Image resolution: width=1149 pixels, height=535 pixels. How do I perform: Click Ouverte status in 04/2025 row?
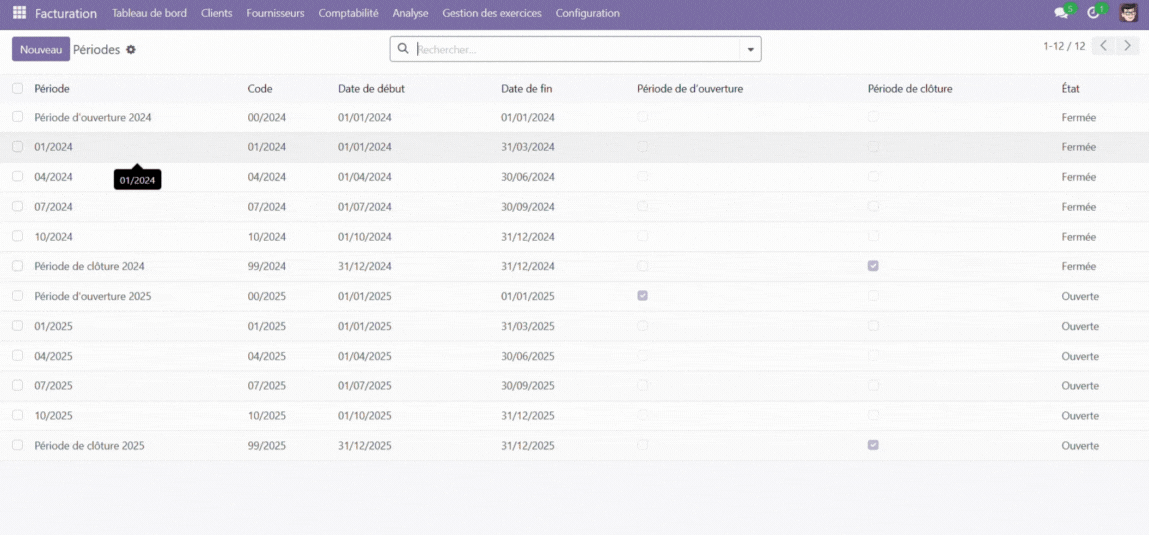[1080, 356]
